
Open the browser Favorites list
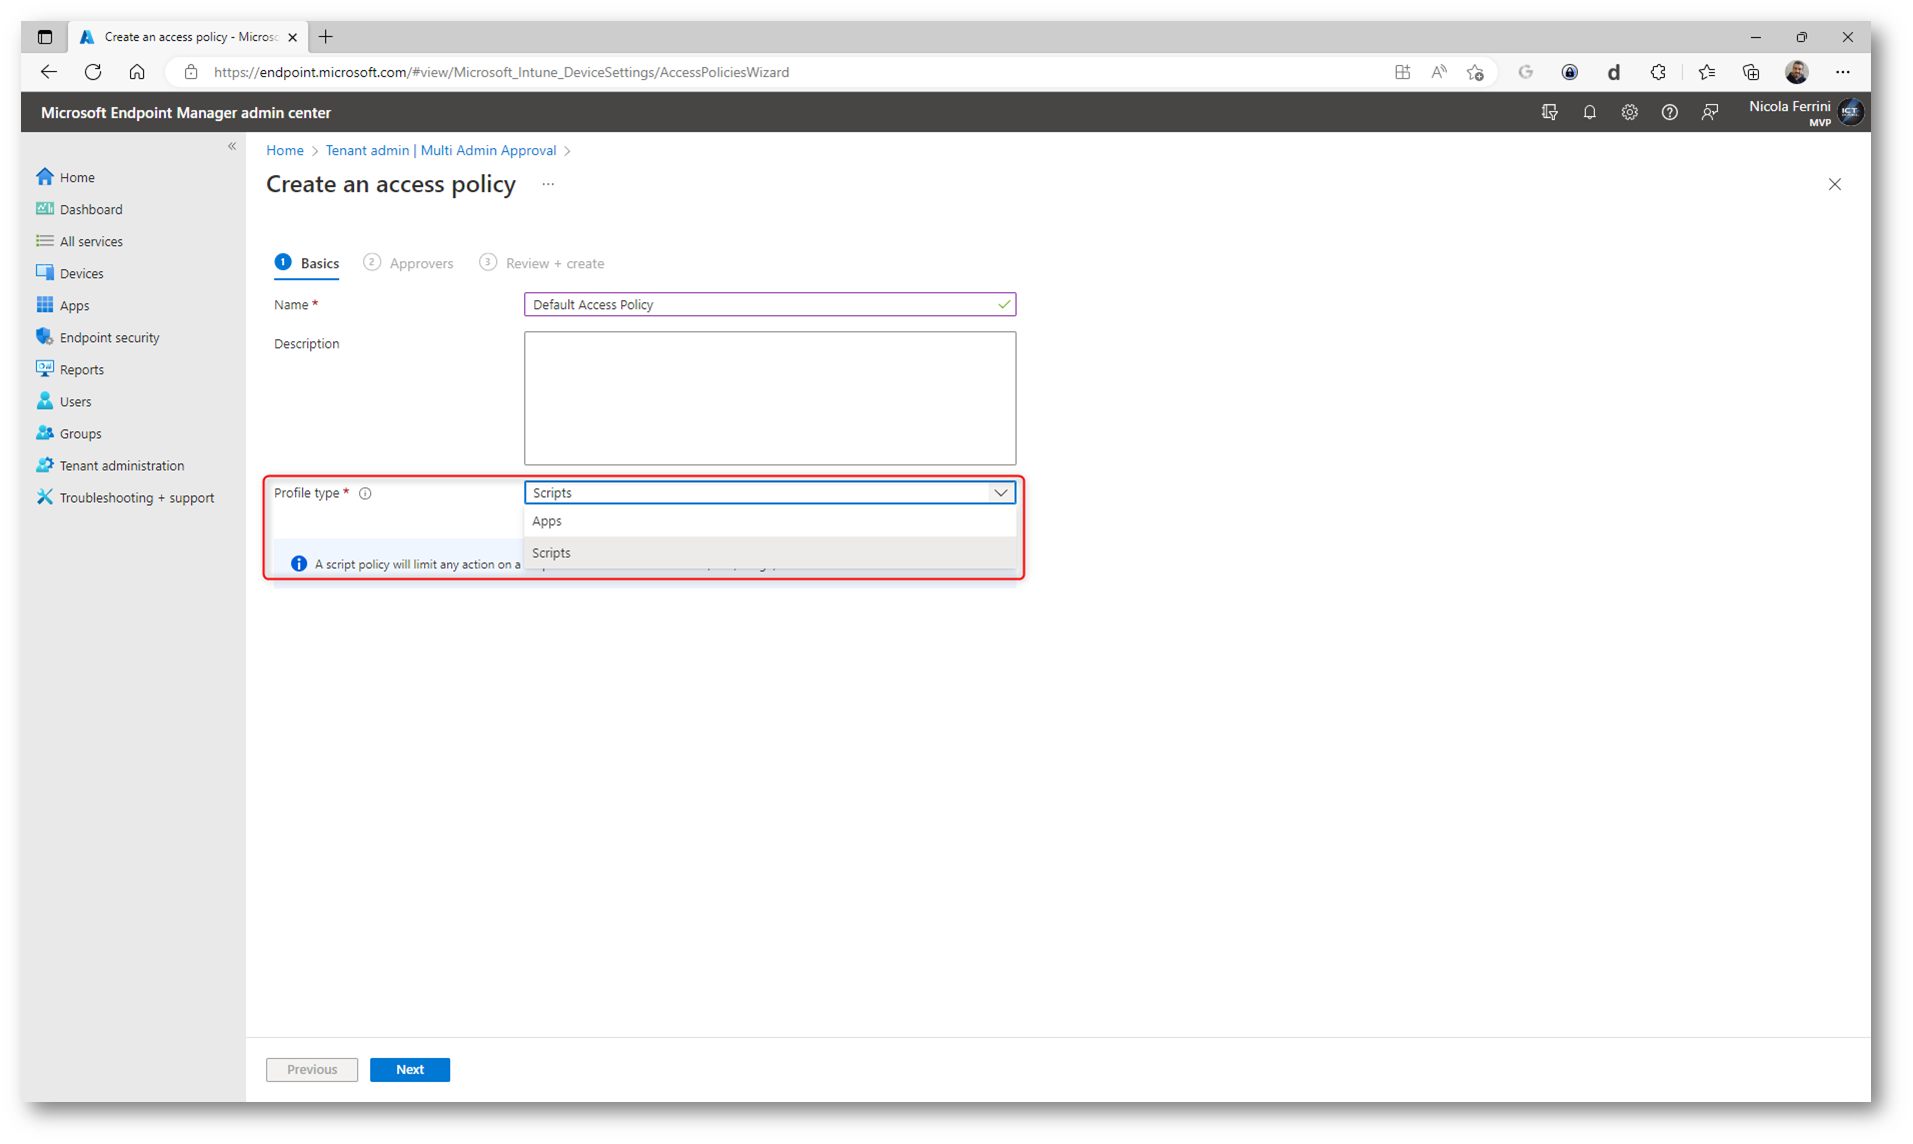tap(1707, 72)
